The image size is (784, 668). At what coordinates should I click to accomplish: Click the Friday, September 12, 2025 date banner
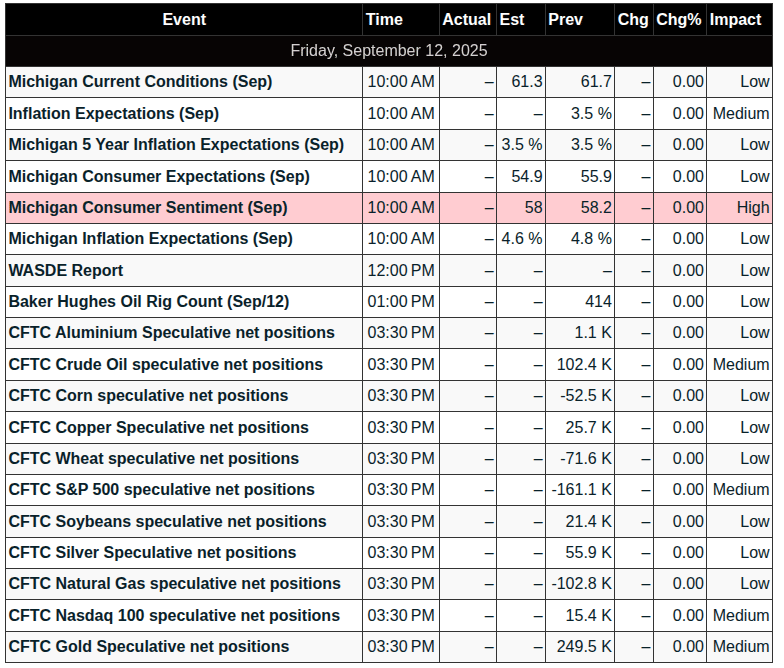pyautogui.click(x=389, y=50)
